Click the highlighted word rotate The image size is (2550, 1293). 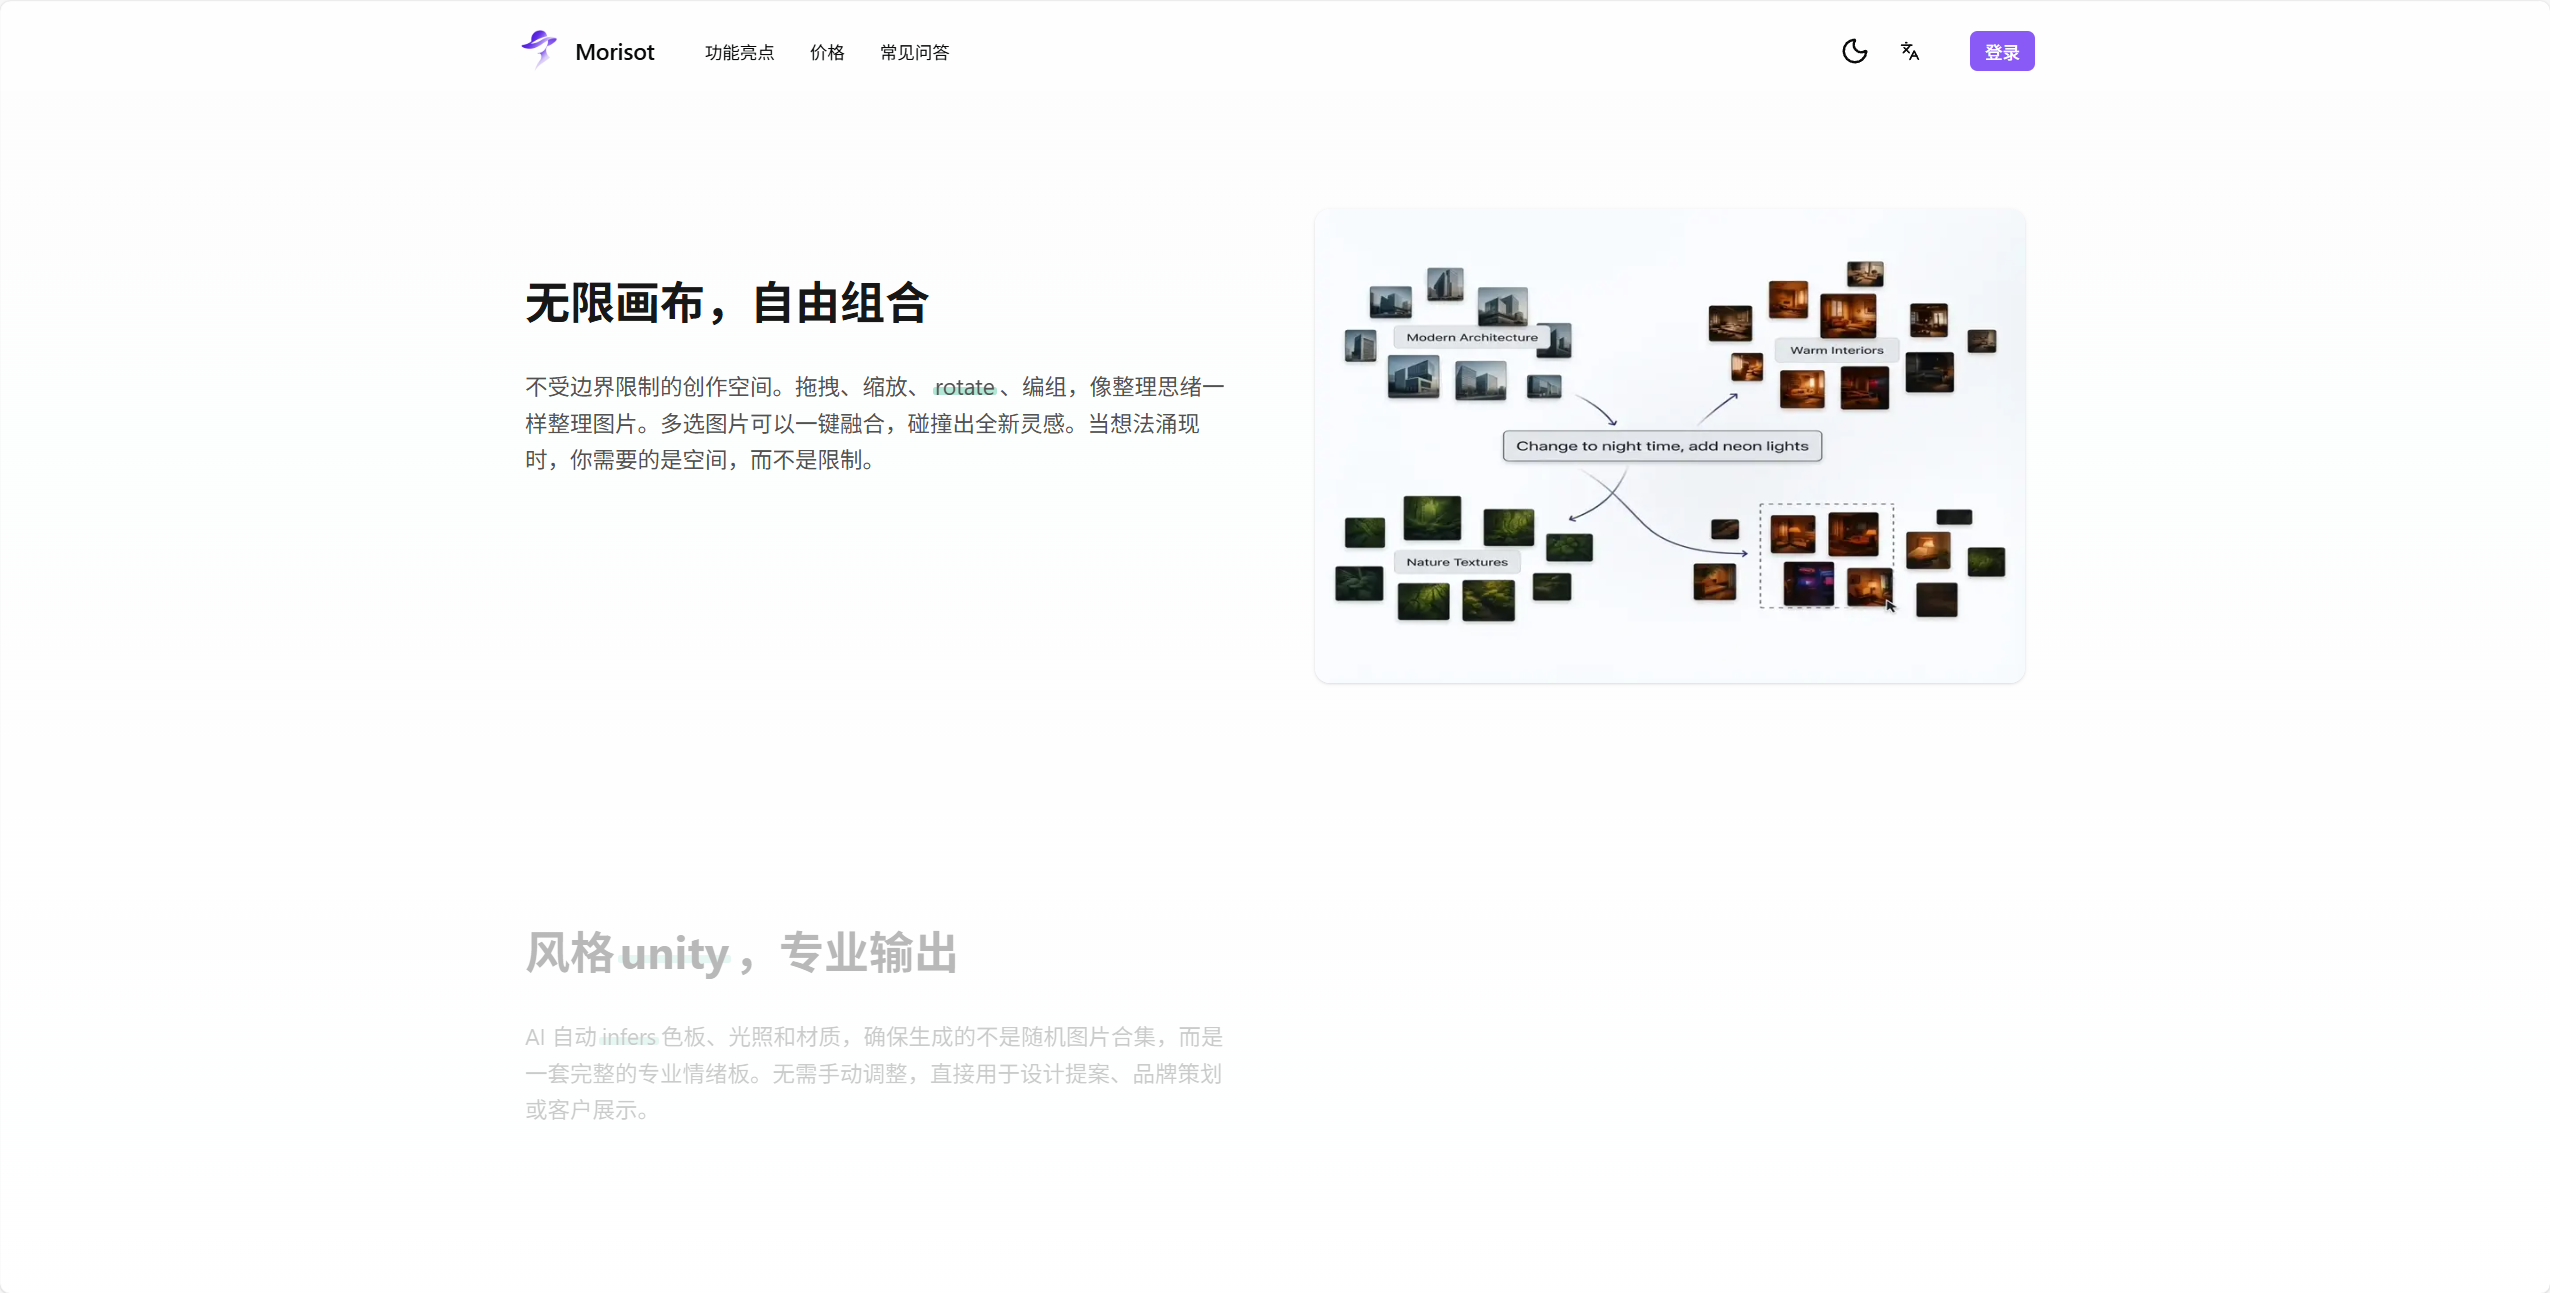pyautogui.click(x=964, y=387)
